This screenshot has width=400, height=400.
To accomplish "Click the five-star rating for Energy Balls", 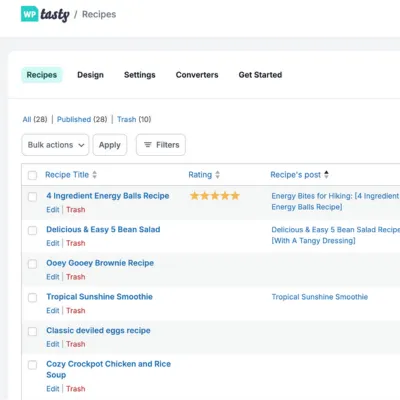I will click(215, 196).
